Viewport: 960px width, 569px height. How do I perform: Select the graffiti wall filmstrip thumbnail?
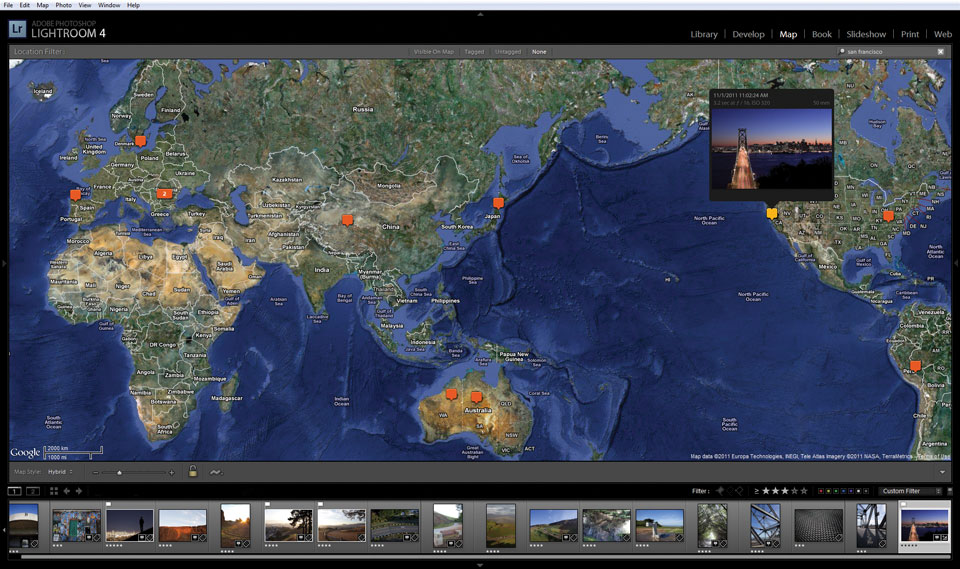click(77, 526)
